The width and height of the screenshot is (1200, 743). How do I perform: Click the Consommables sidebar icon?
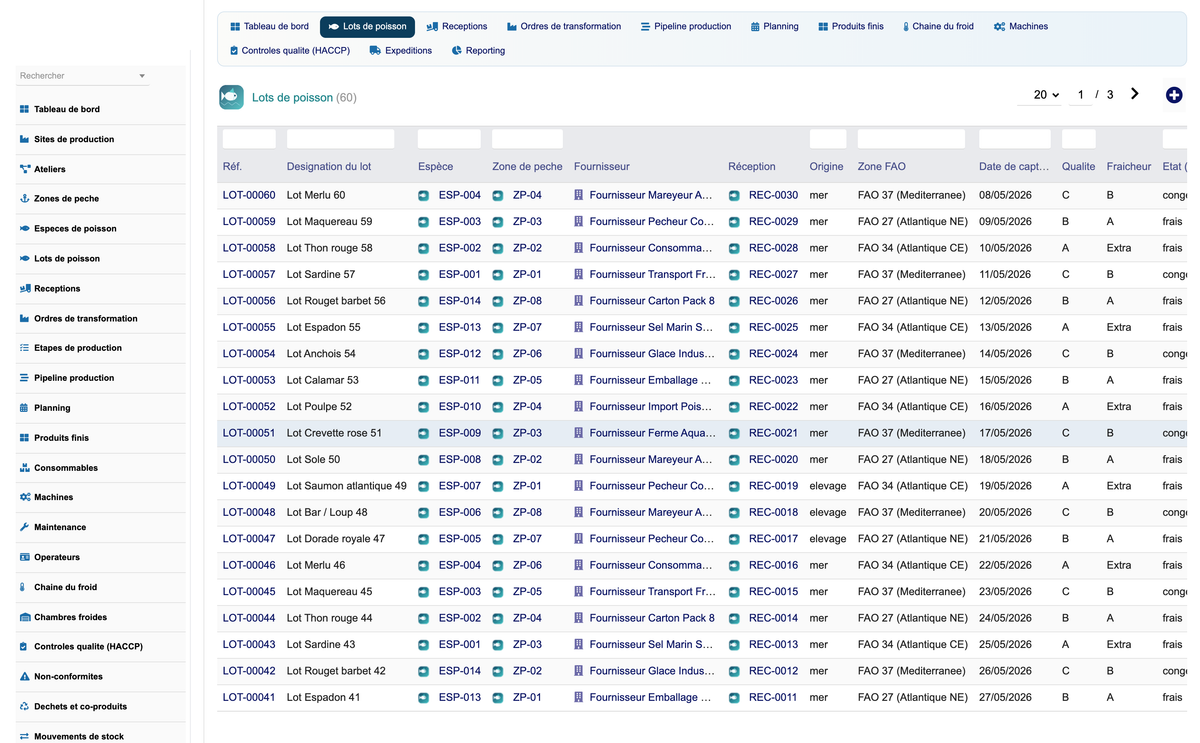pos(25,468)
